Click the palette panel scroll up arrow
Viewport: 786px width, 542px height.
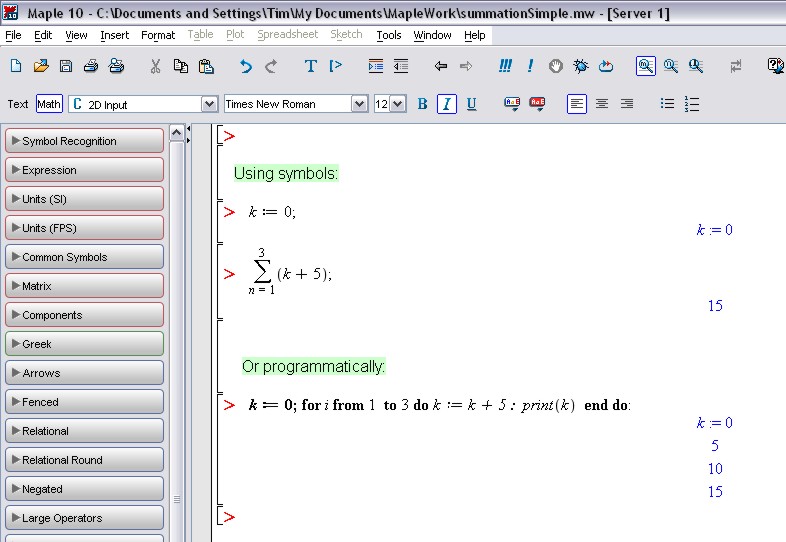coord(176,132)
